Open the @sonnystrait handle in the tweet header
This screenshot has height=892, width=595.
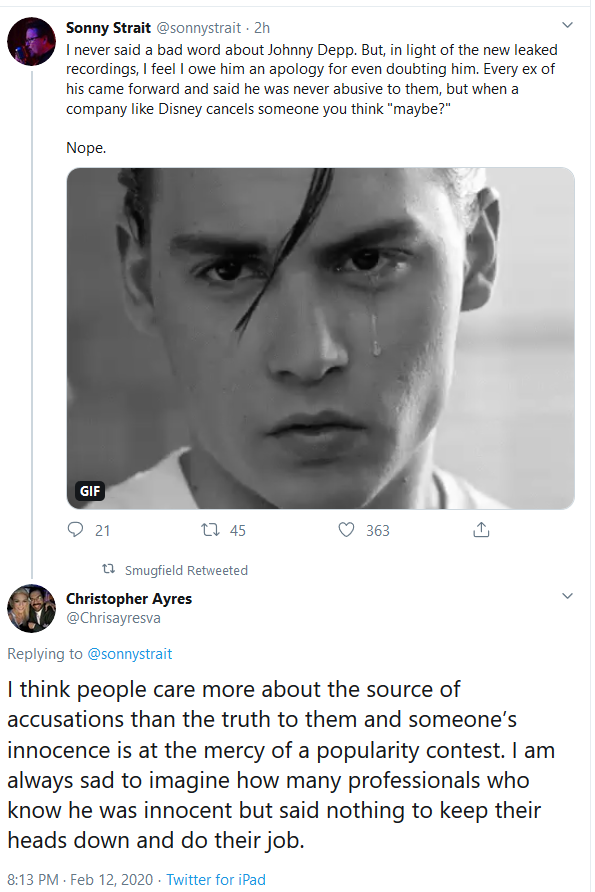click(x=199, y=28)
